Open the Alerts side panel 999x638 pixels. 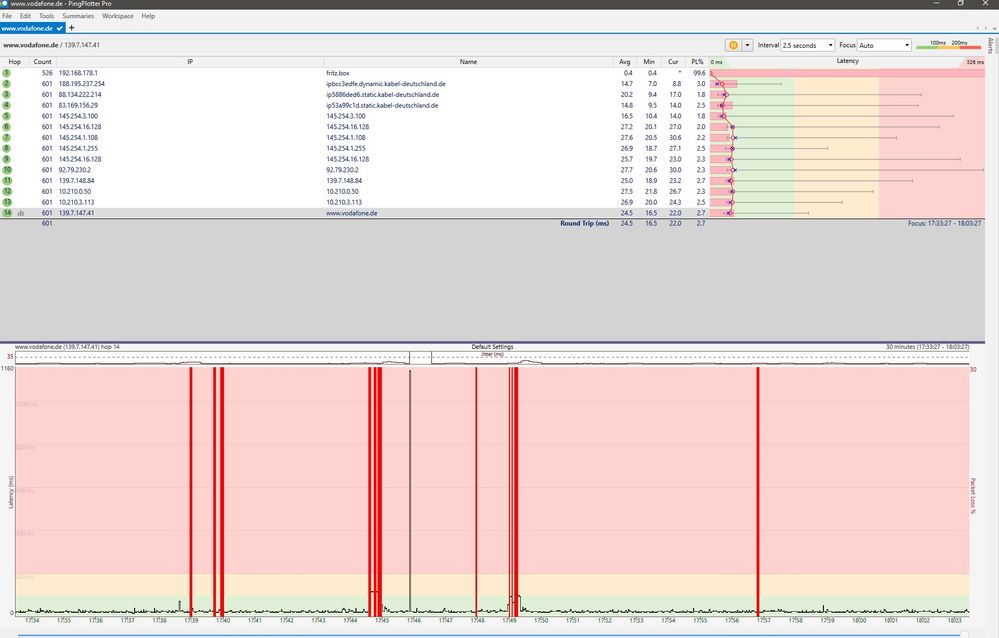[991, 46]
